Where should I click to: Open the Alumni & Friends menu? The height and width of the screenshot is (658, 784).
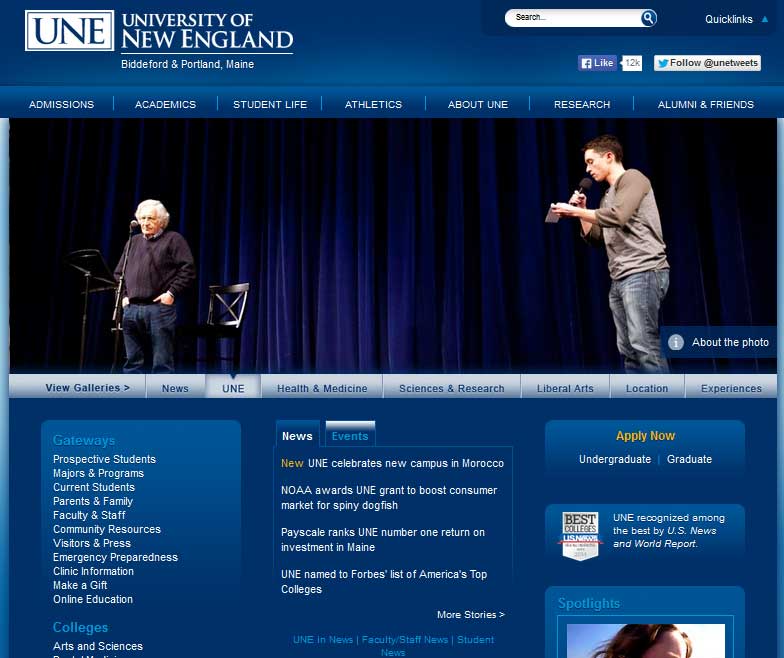click(706, 104)
